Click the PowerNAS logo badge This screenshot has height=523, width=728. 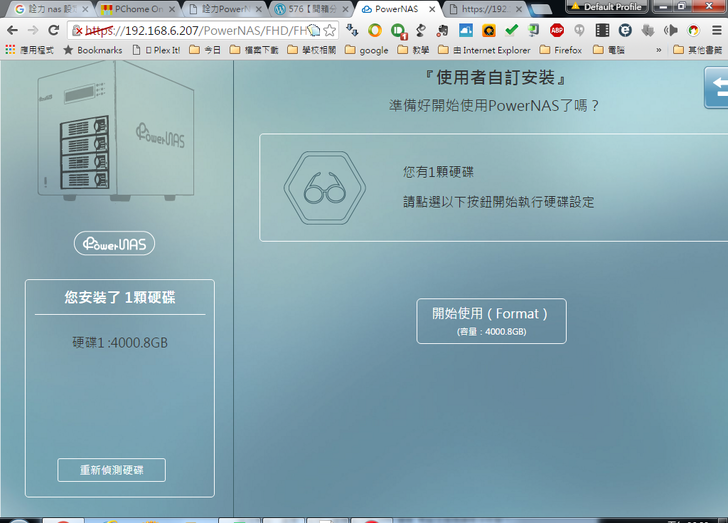coord(114,243)
